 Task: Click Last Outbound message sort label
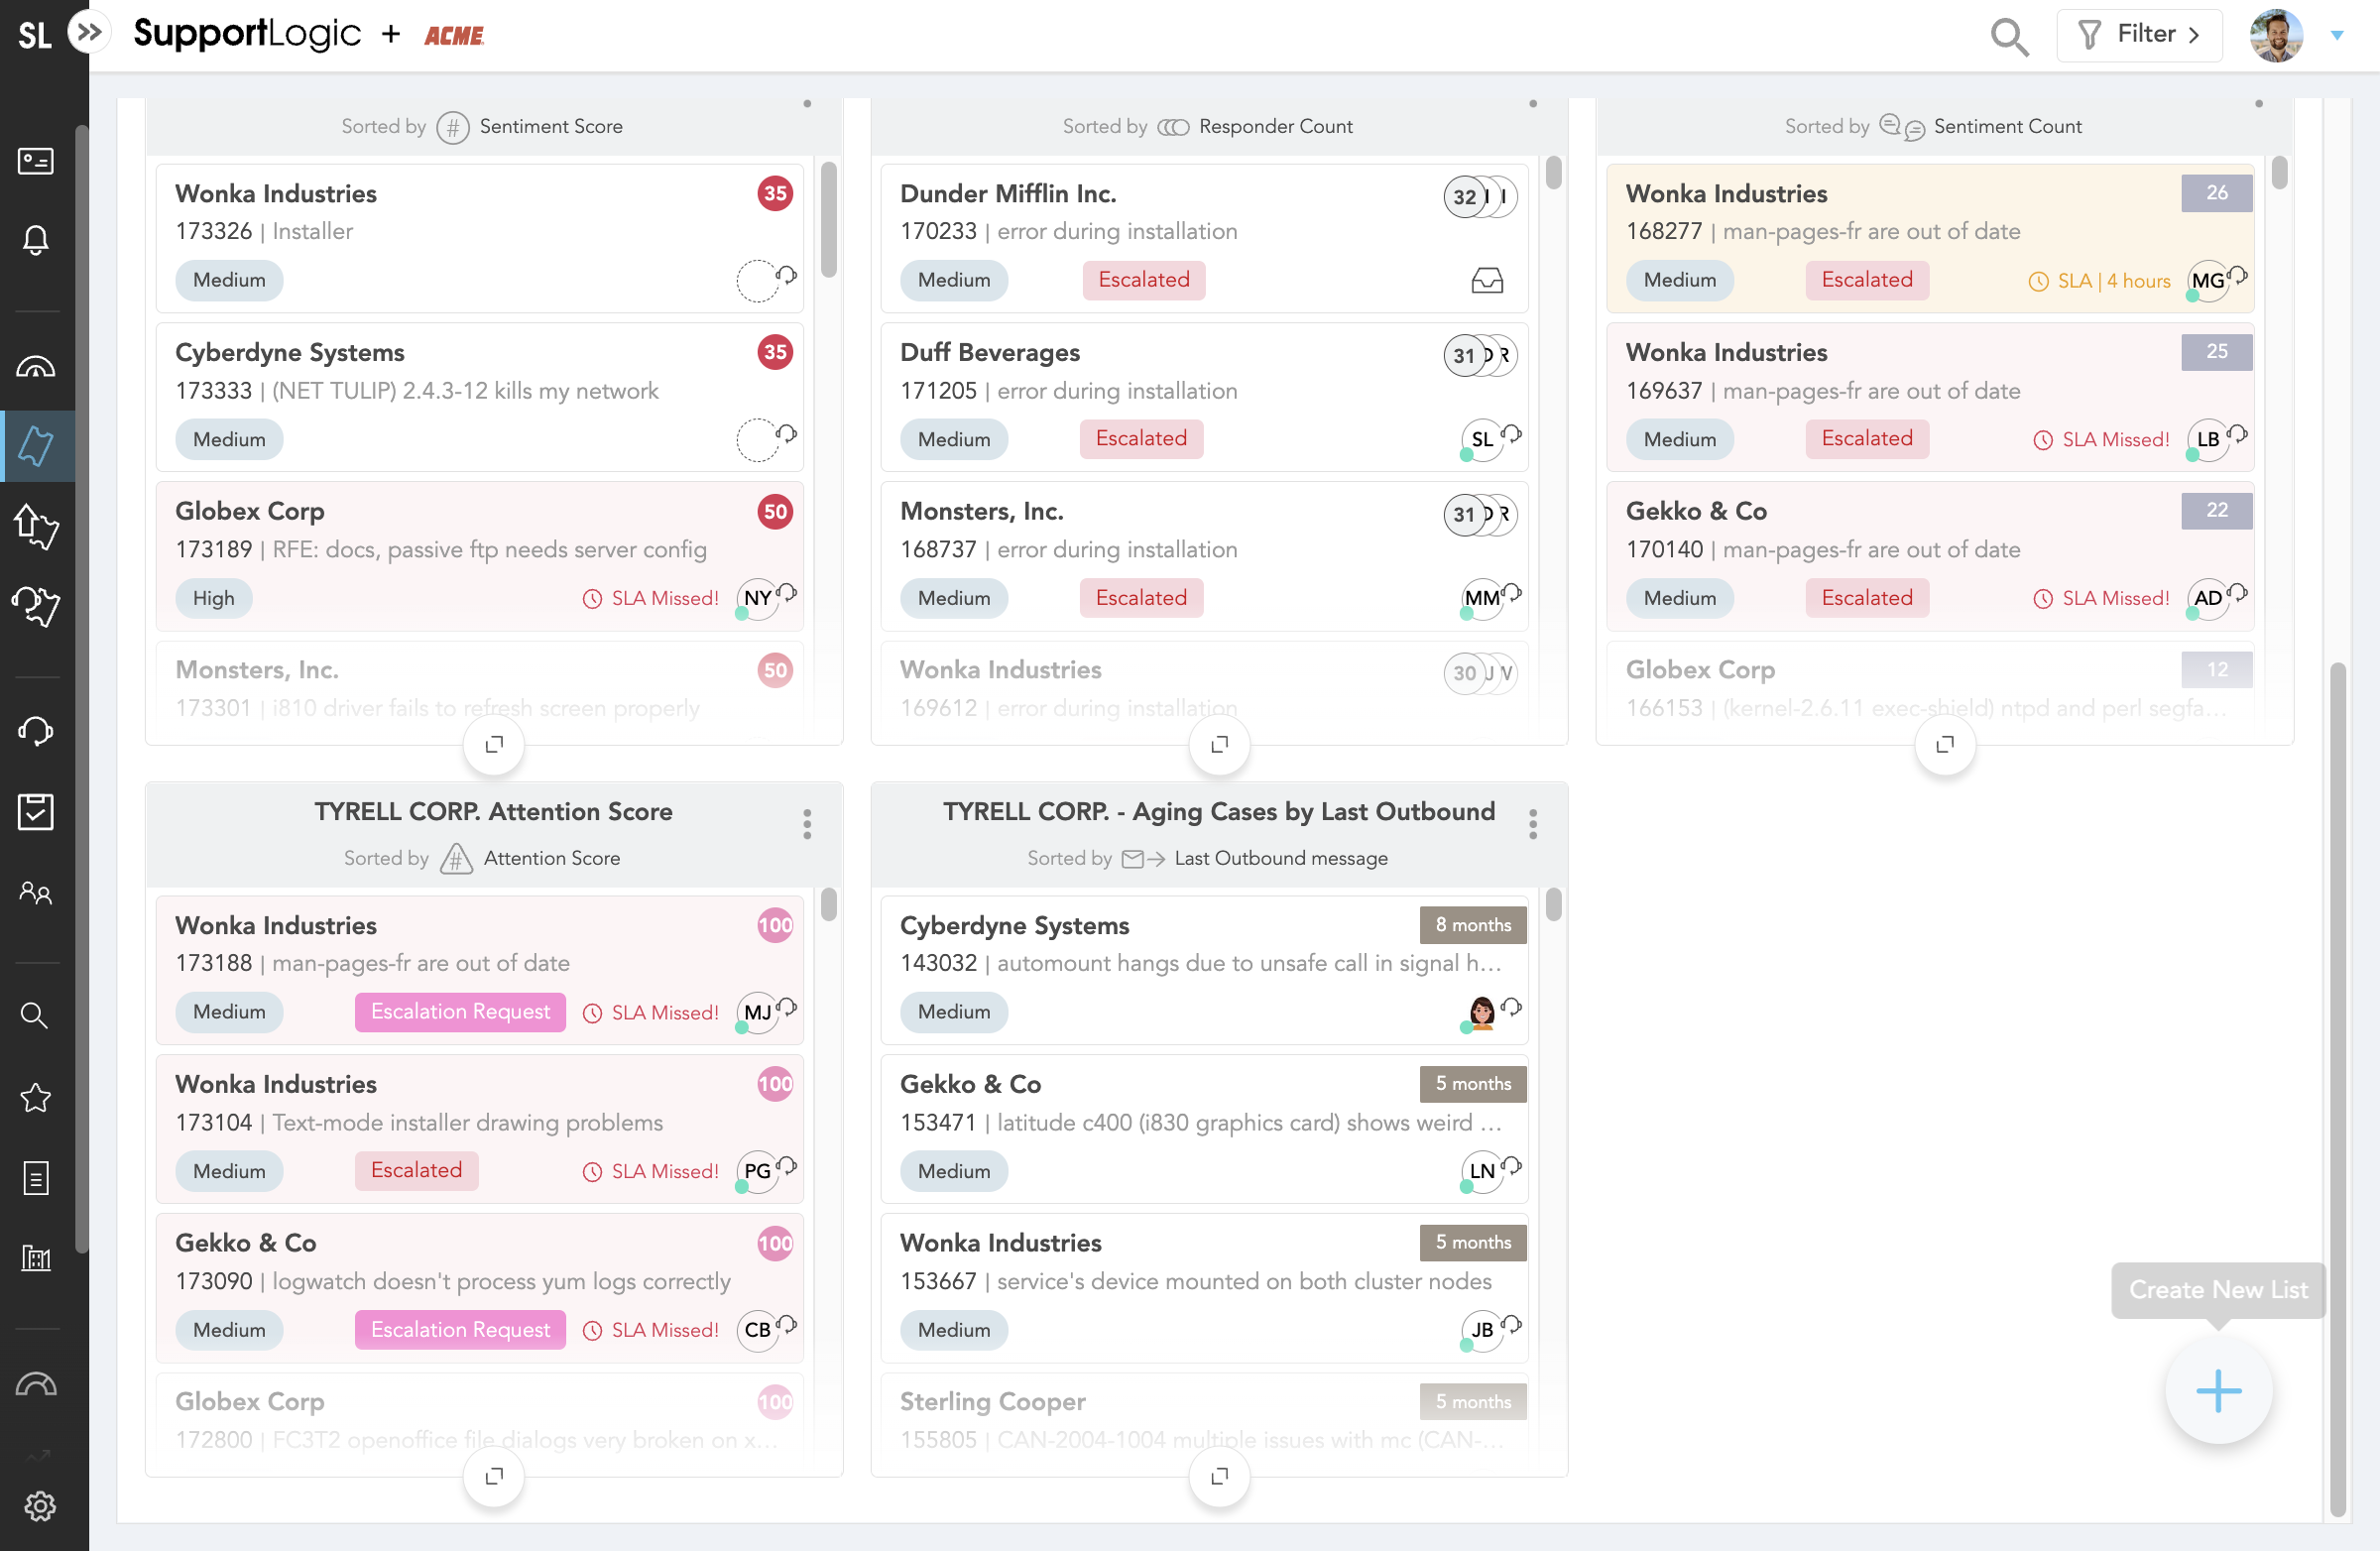(1281, 859)
